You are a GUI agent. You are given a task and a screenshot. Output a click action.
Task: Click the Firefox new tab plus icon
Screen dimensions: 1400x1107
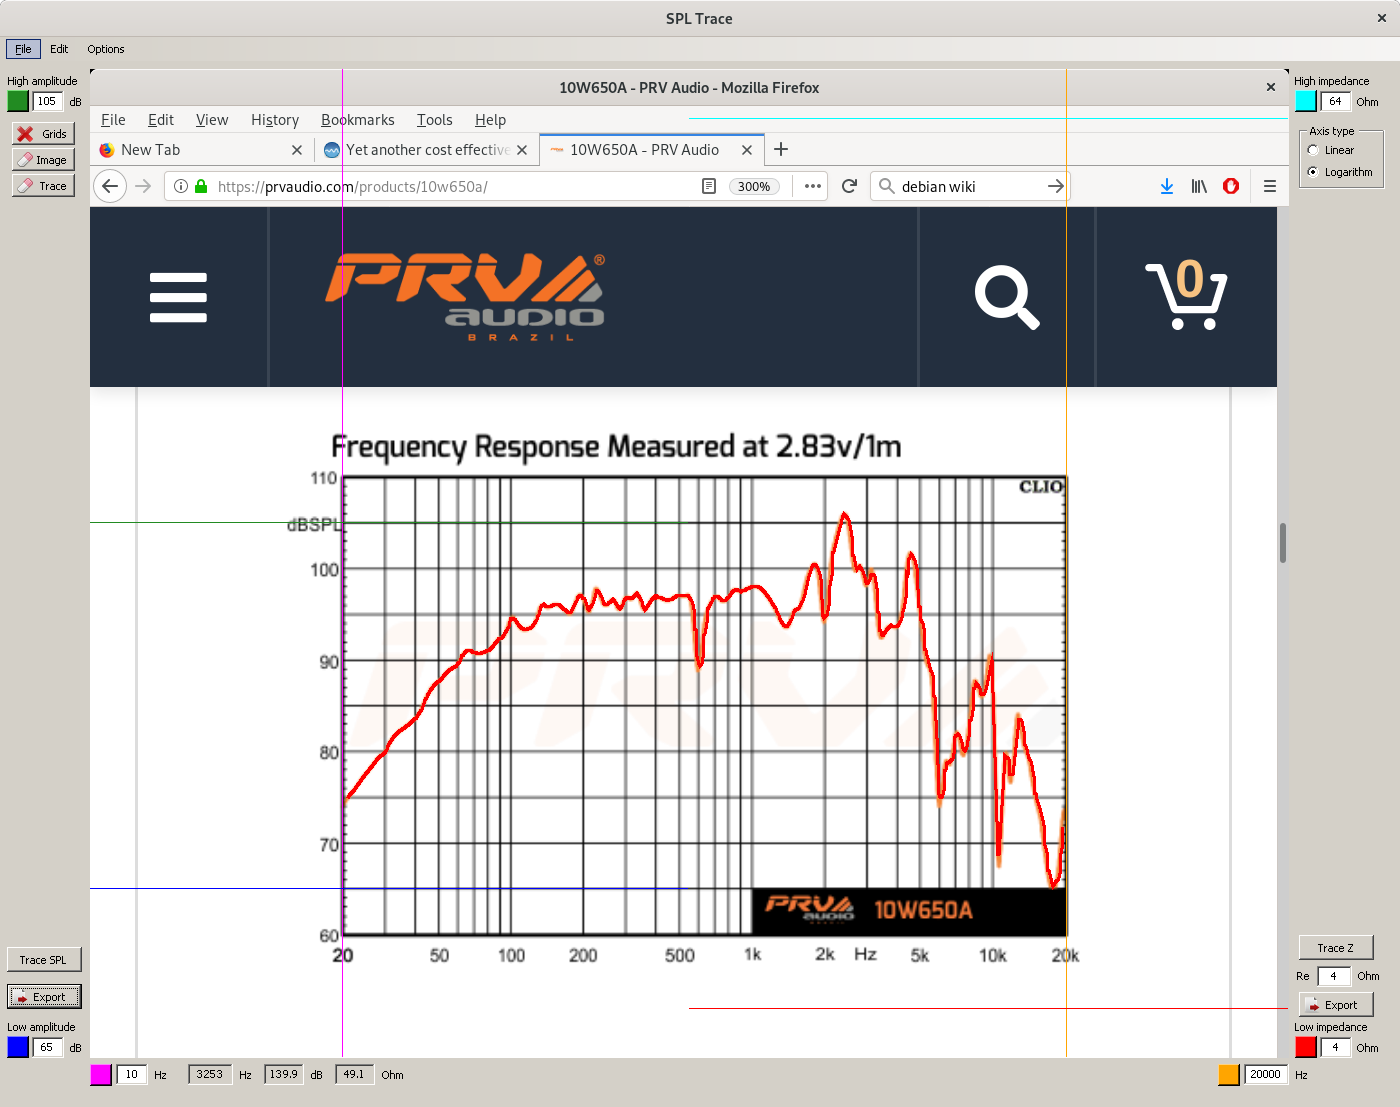[x=781, y=149]
